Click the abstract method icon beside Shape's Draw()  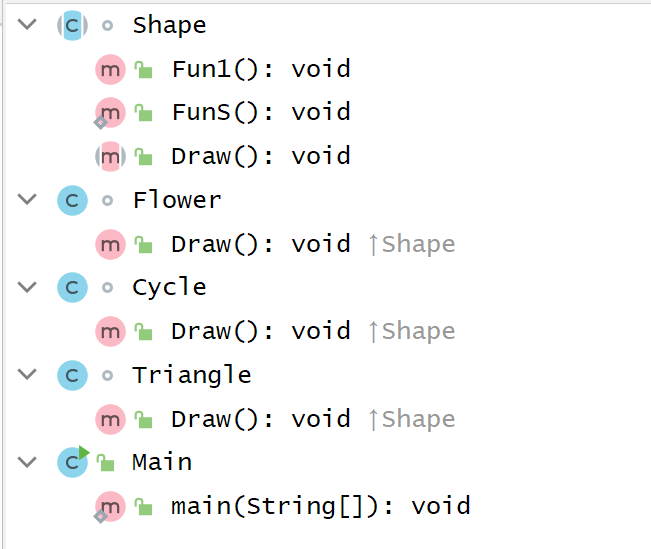[110, 156]
